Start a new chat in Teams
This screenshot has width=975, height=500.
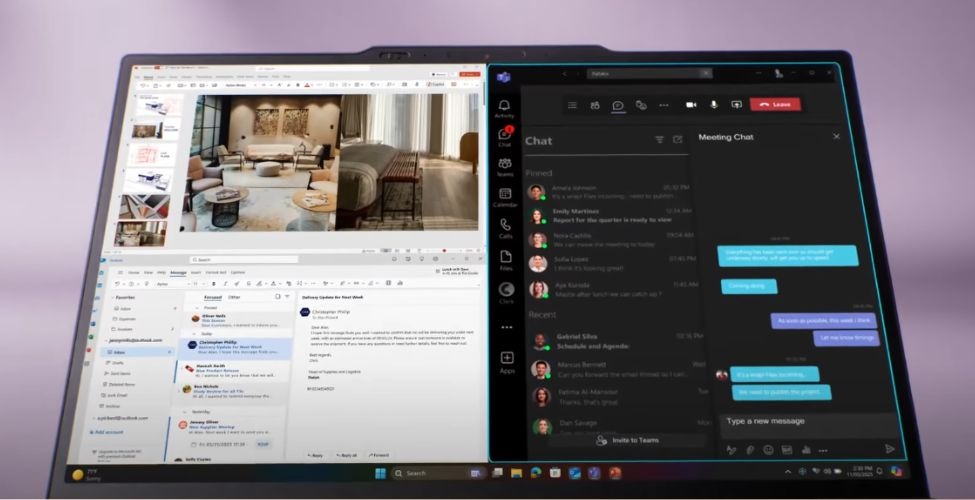pyautogui.click(x=677, y=140)
